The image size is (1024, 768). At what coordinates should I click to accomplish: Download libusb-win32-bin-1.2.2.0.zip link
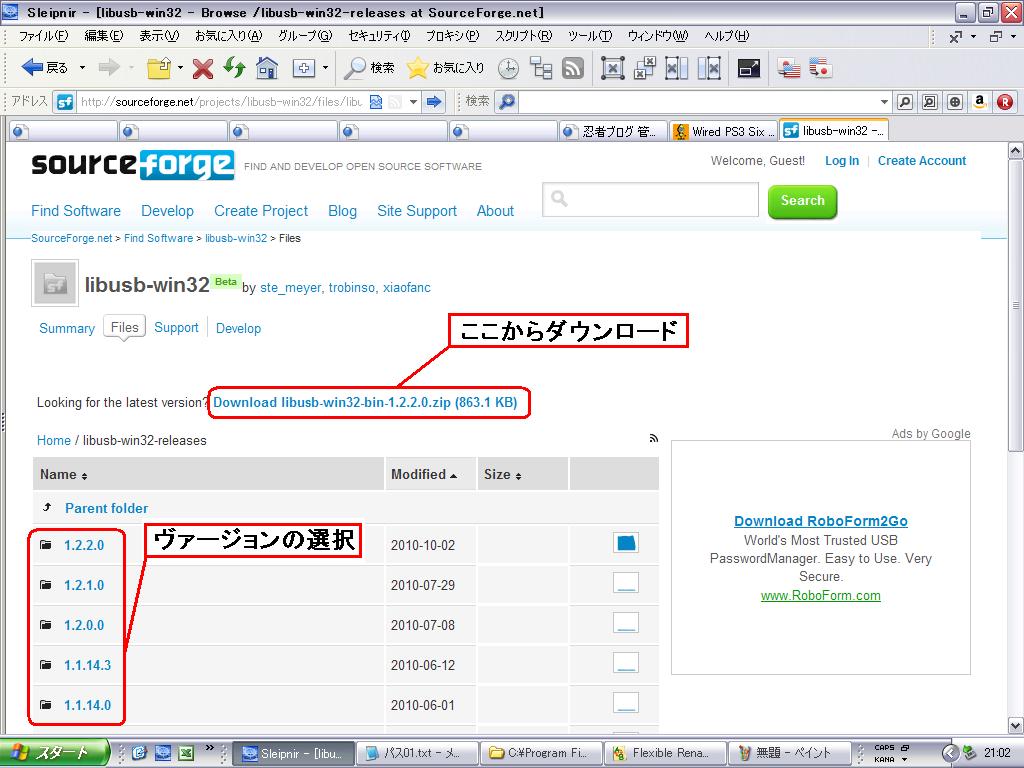tap(365, 402)
